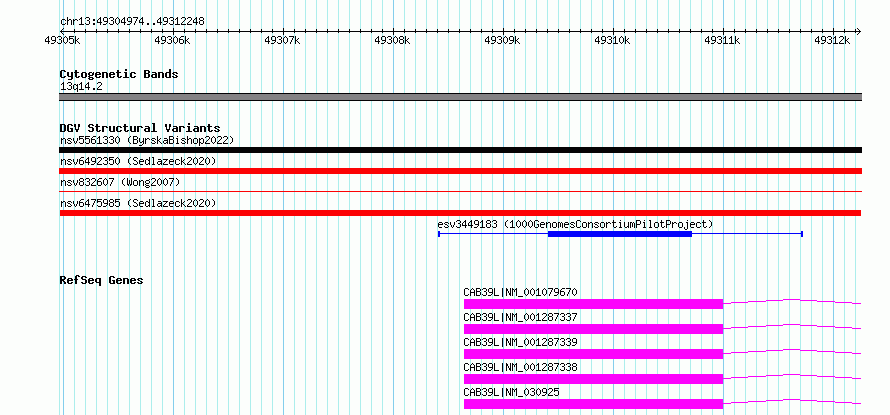The width and height of the screenshot is (890, 415).
Task: Click the Cytogenetic Bands track title
Action: click(119, 74)
